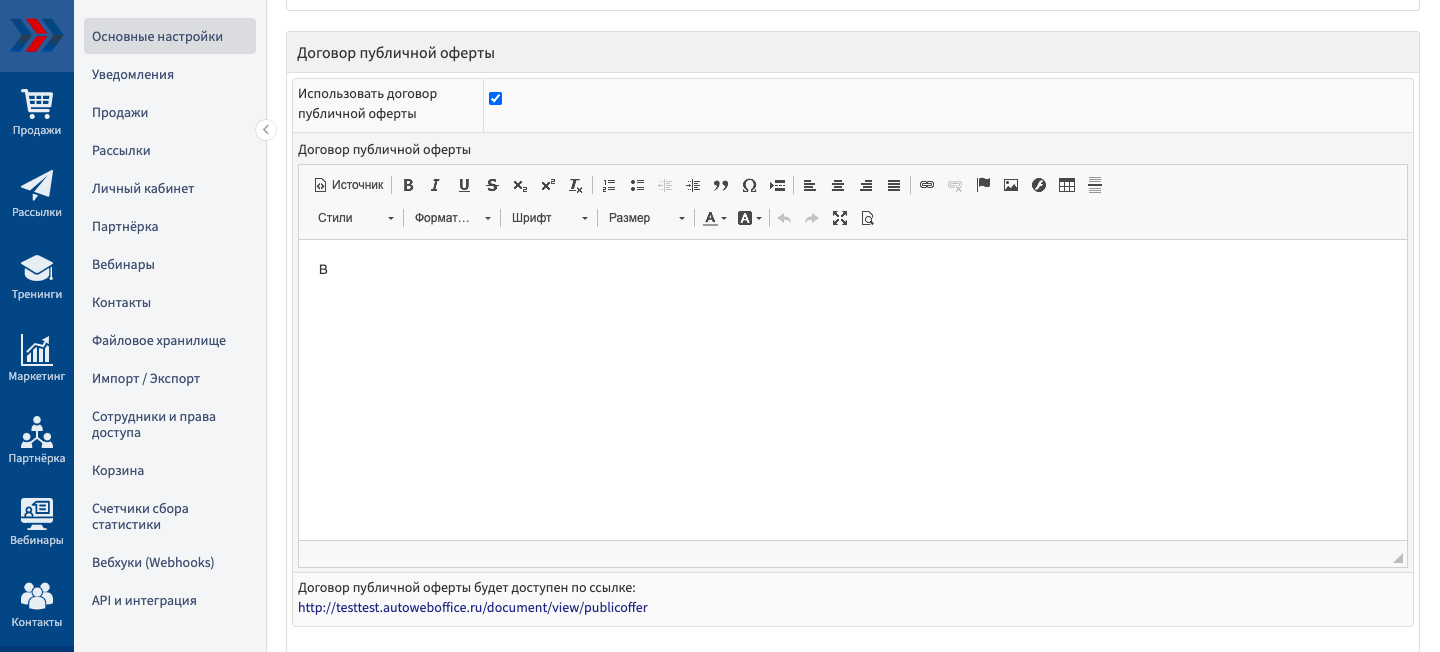Open the Уведомления settings menu item

[x=133, y=74]
